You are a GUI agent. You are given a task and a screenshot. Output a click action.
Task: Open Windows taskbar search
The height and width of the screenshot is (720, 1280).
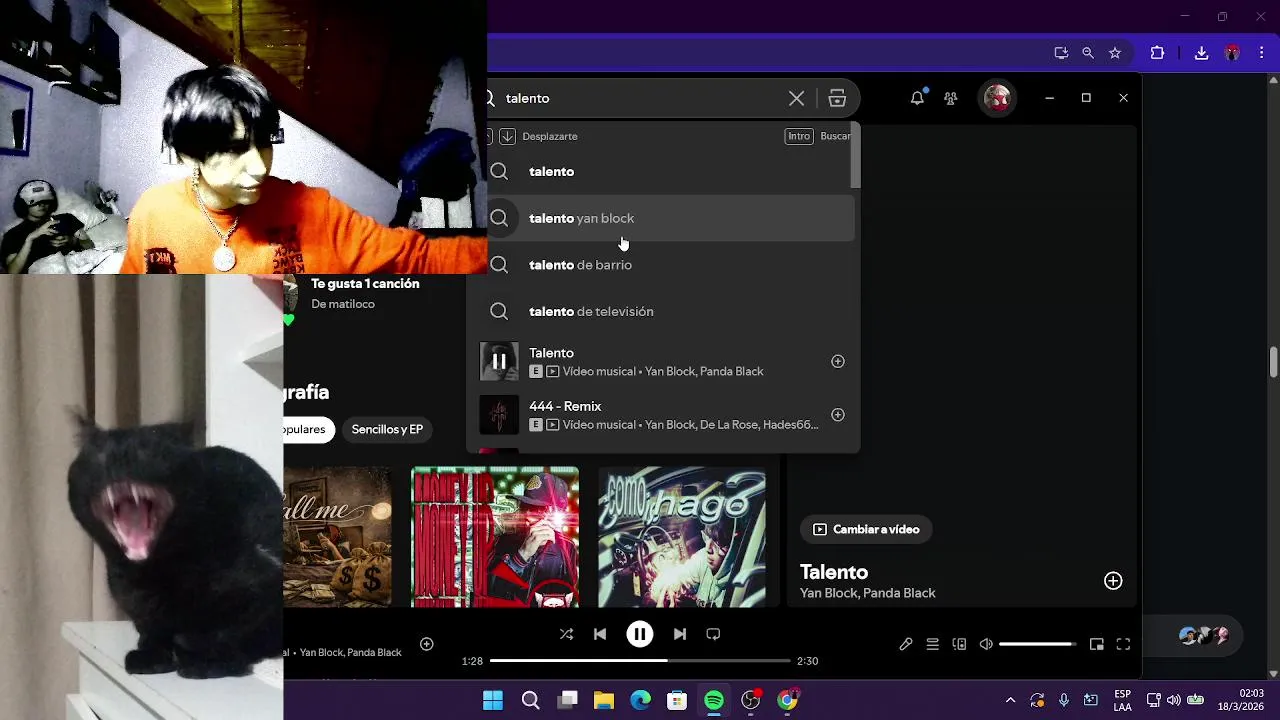pyautogui.click(x=530, y=700)
